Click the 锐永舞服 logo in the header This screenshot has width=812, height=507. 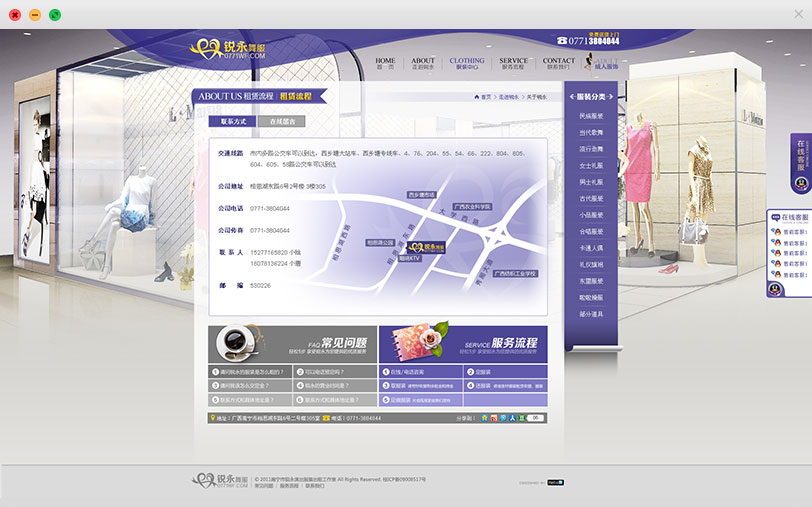click(229, 48)
